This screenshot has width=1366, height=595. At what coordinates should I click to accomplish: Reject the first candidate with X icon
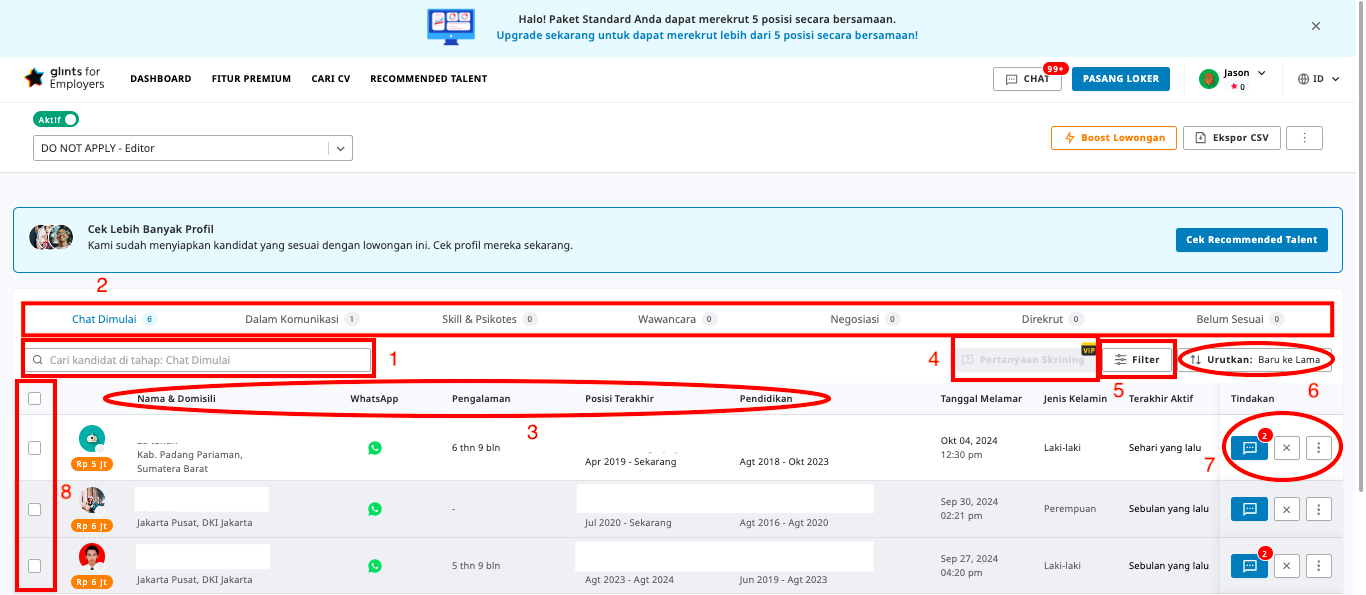1287,448
